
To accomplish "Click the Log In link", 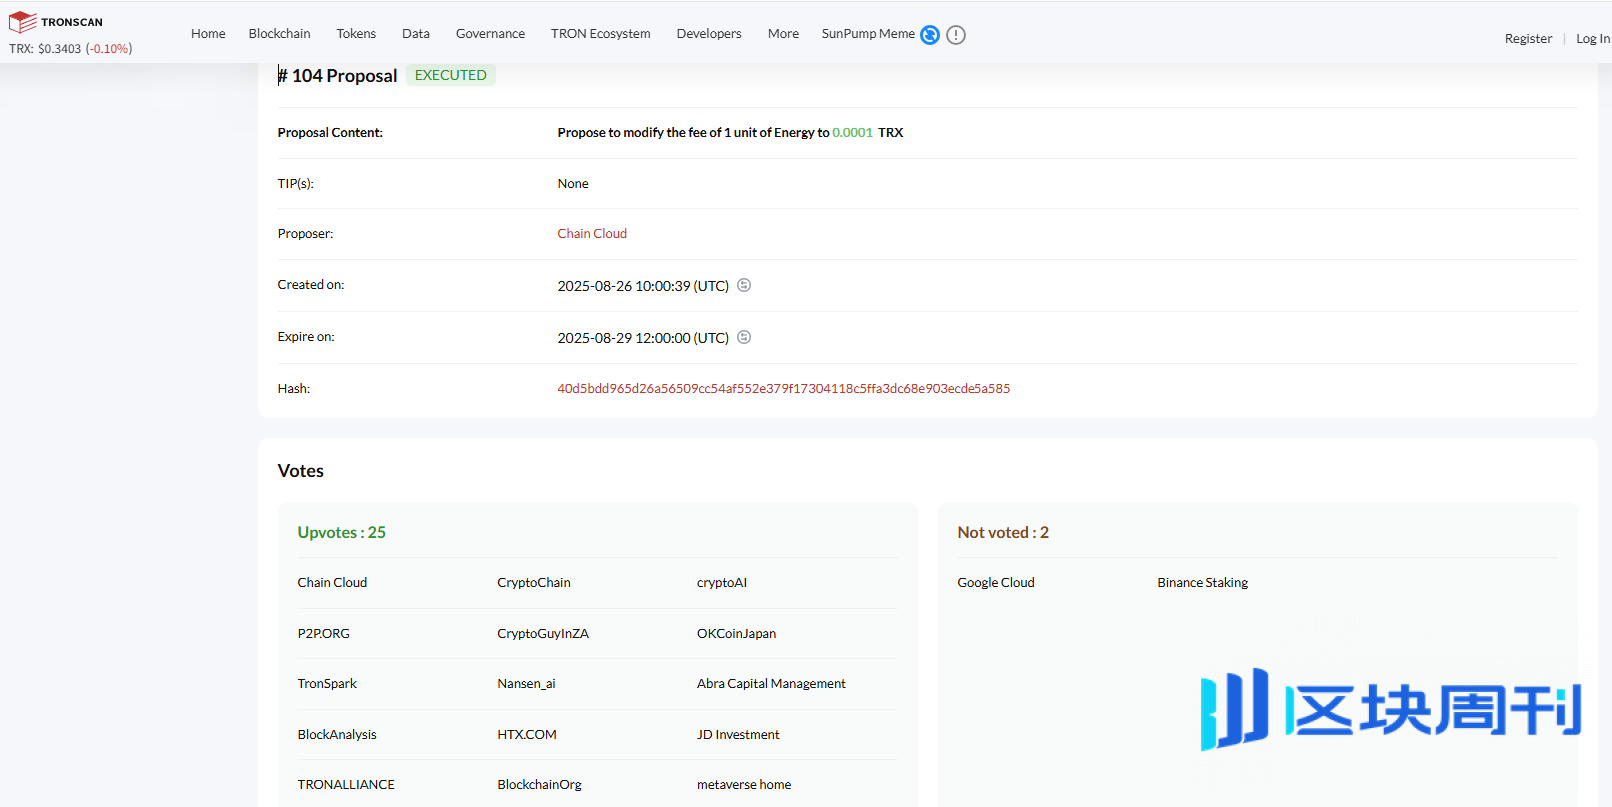I will [1593, 39].
